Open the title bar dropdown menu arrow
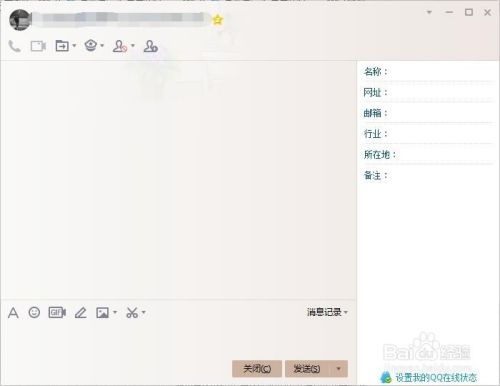 (x=429, y=12)
